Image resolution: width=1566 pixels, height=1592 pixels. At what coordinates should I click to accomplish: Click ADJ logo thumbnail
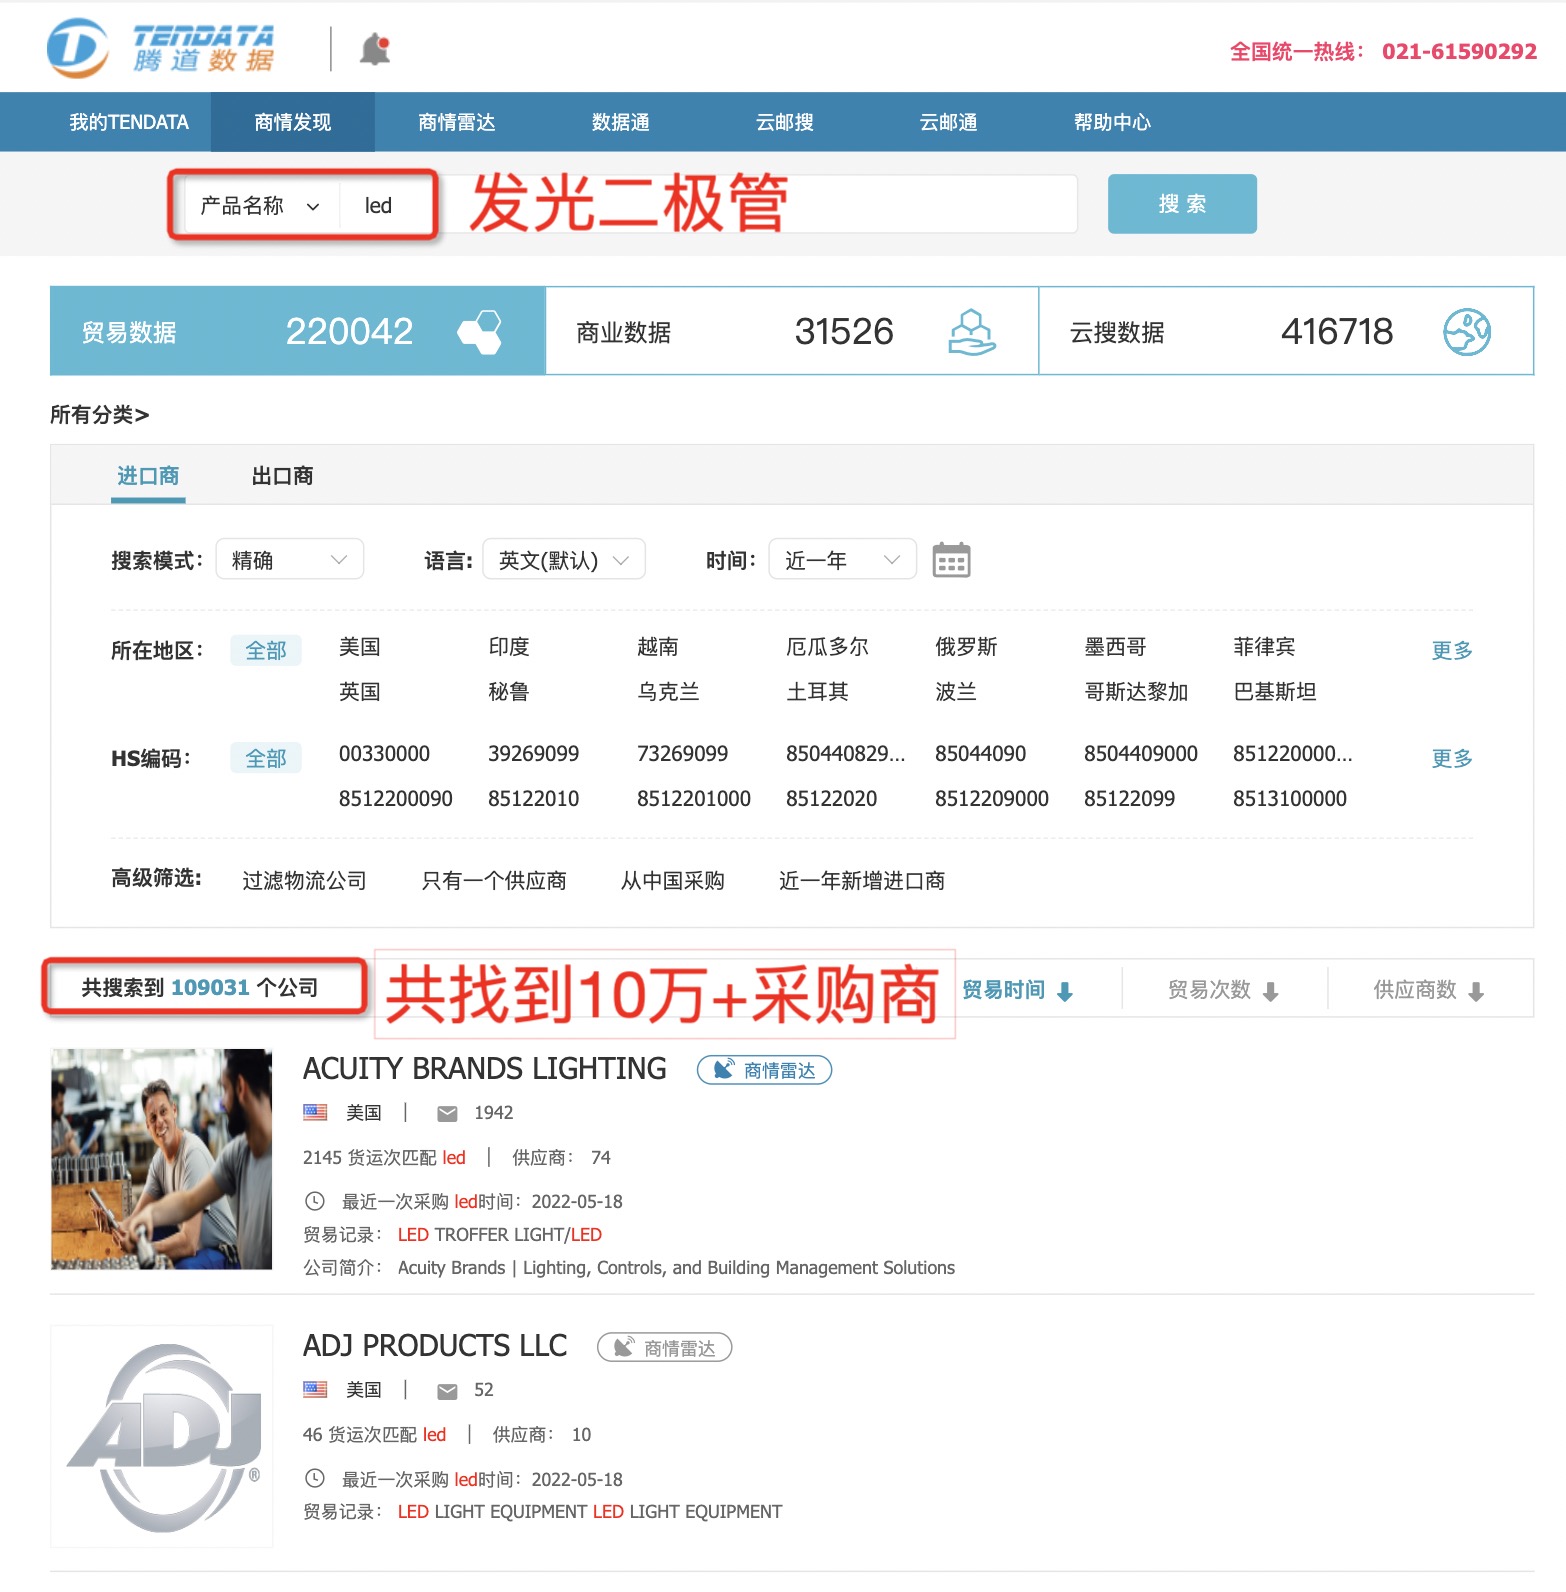coord(161,1437)
